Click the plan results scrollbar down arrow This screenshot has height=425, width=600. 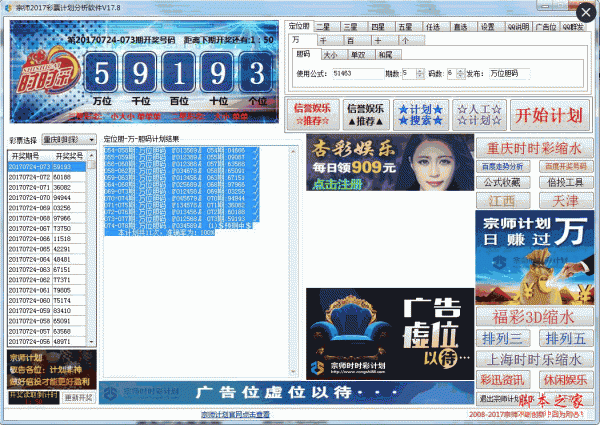click(x=293, y=371)
